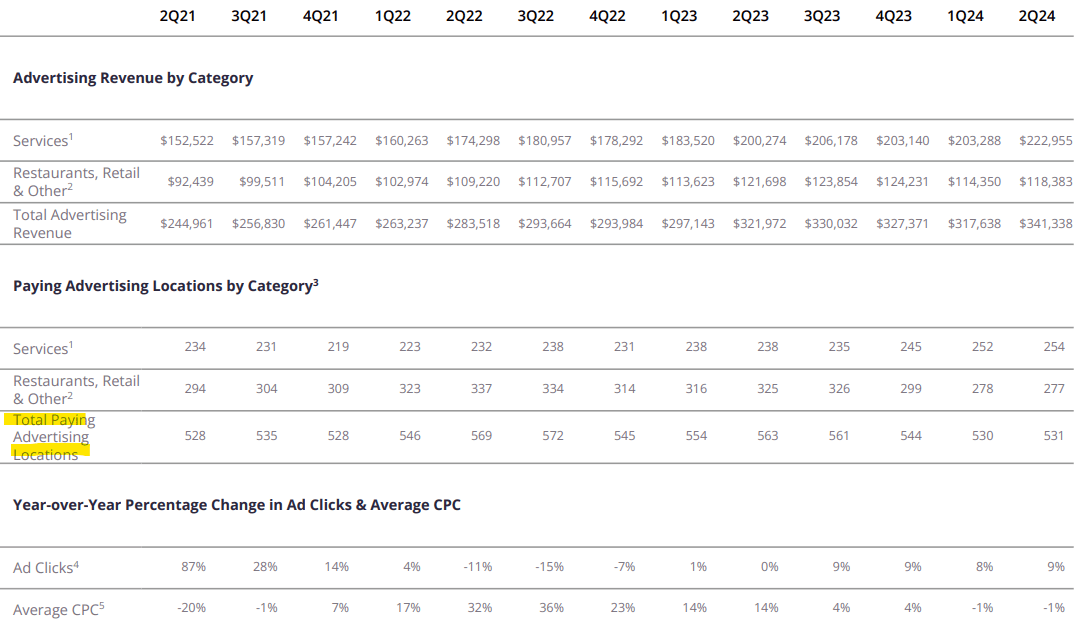The height and width of the screenshot is (619, 1078).
Task: Select Services paying locations value 254
Action: tap(1054, 347)
